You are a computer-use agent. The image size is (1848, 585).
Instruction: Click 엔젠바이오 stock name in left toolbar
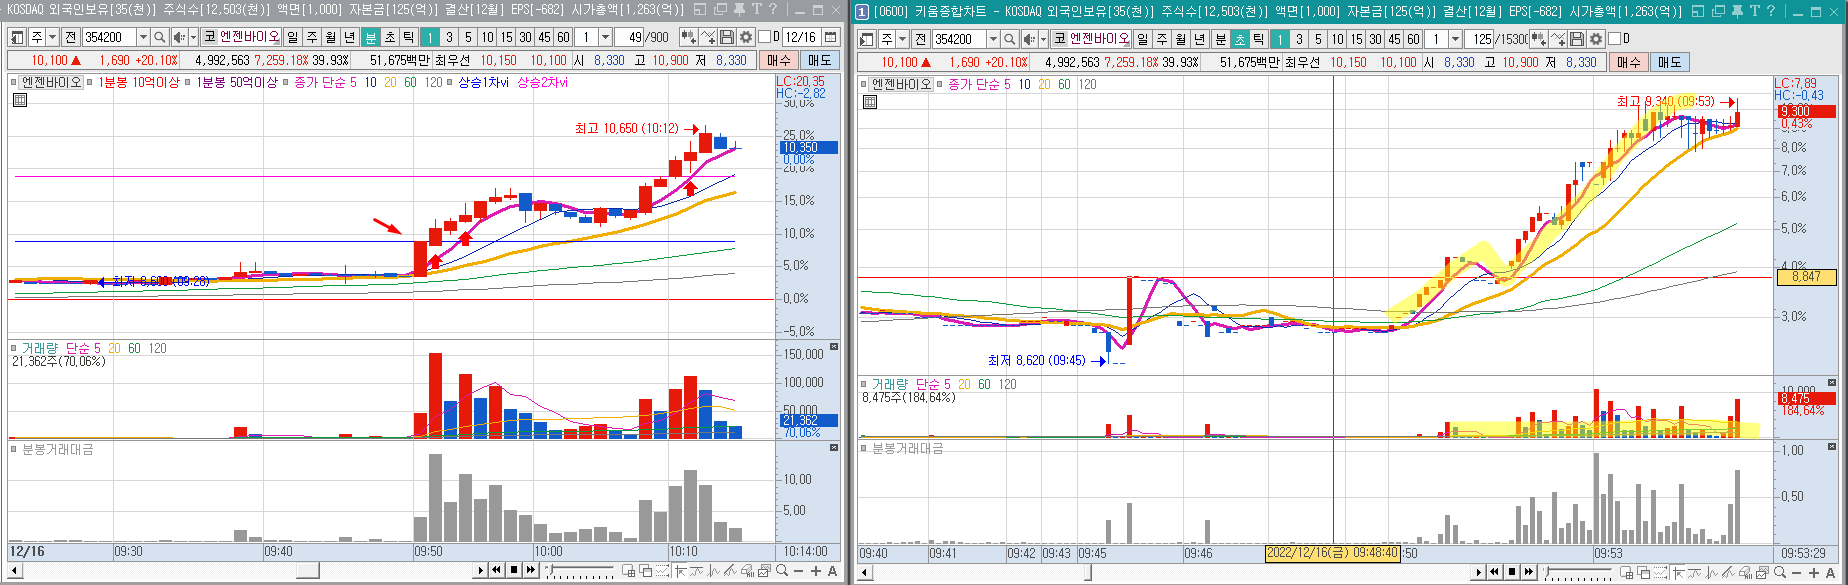click(250, 37)
